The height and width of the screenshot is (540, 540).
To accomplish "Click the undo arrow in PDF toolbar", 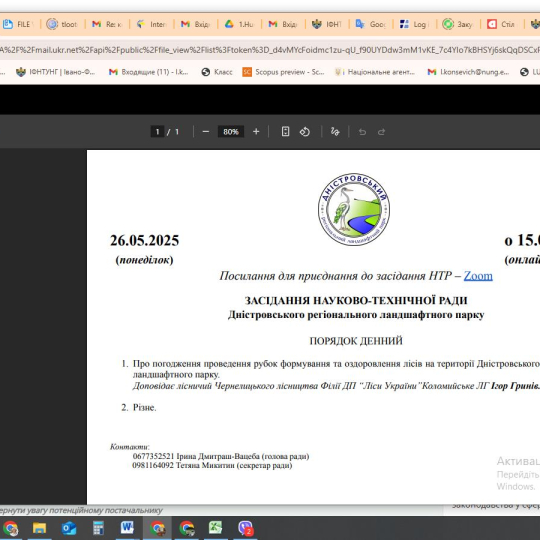I will 362,132.
